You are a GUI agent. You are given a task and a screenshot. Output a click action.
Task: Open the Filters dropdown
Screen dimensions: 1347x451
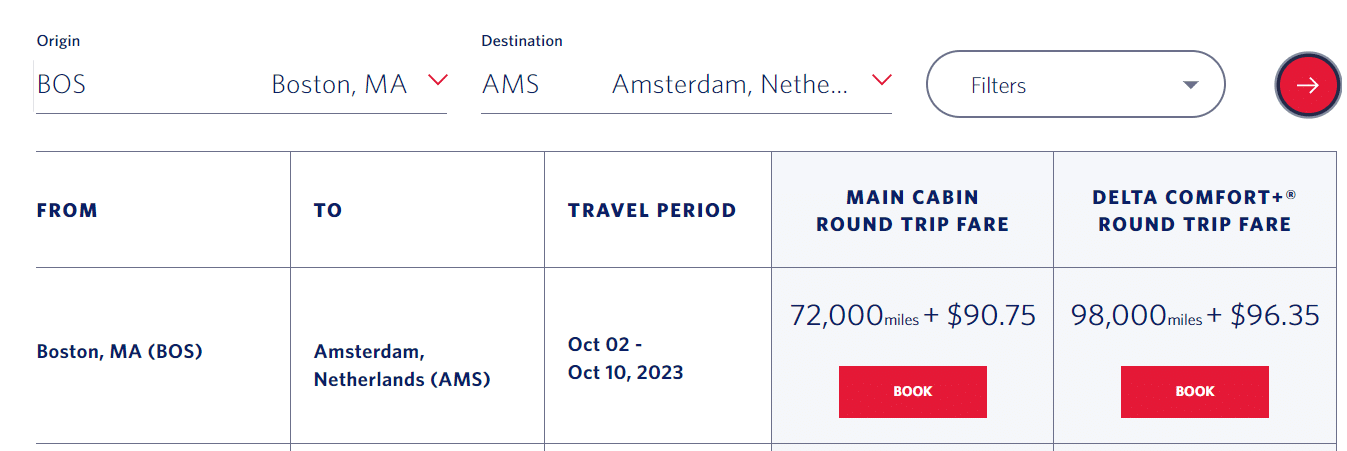point(1076,85)
